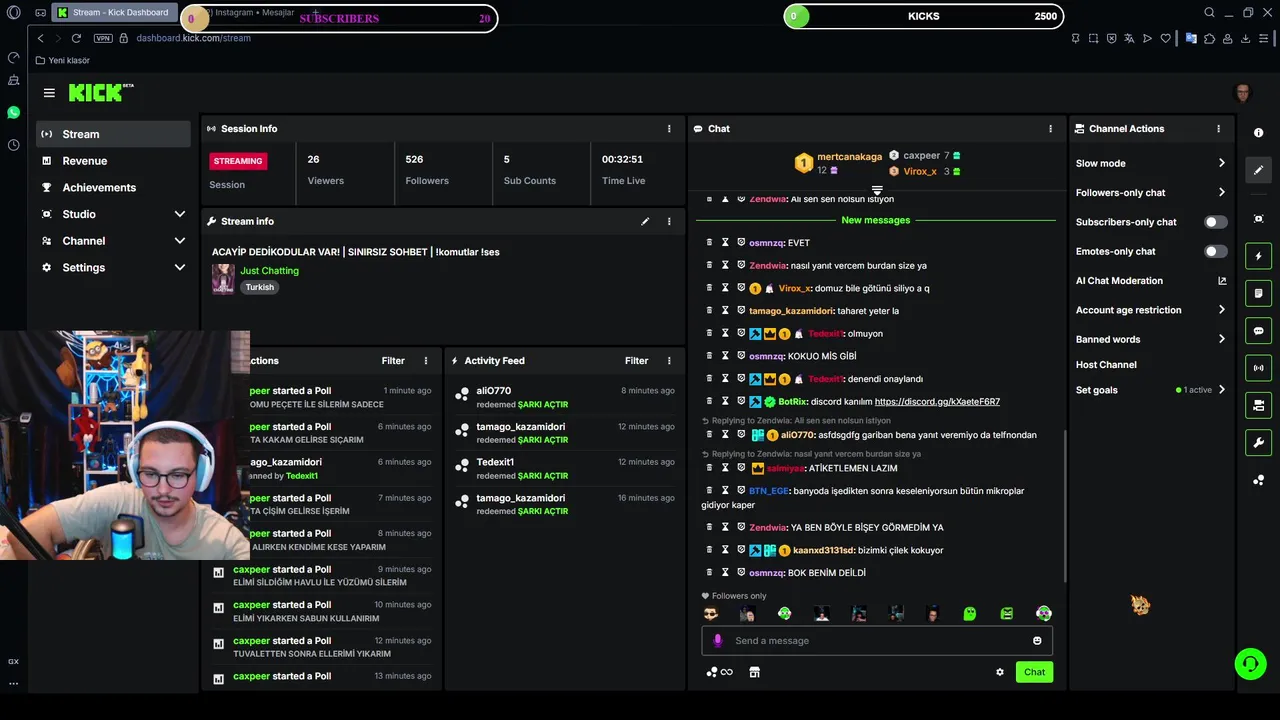This screenshot has width=1280, height=720.
Task: Click the chat scrollbar
Action: coord(1065,505)
